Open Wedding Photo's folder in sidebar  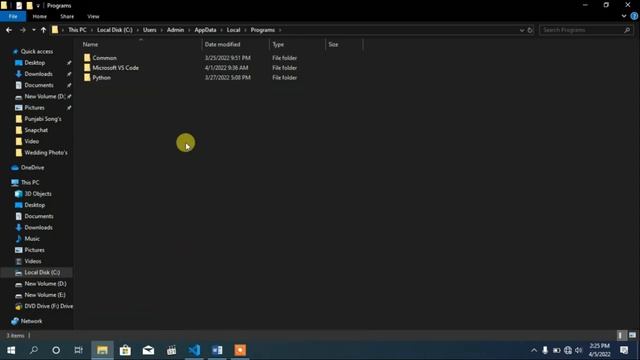pyautogui.click(x=46, y=153)
